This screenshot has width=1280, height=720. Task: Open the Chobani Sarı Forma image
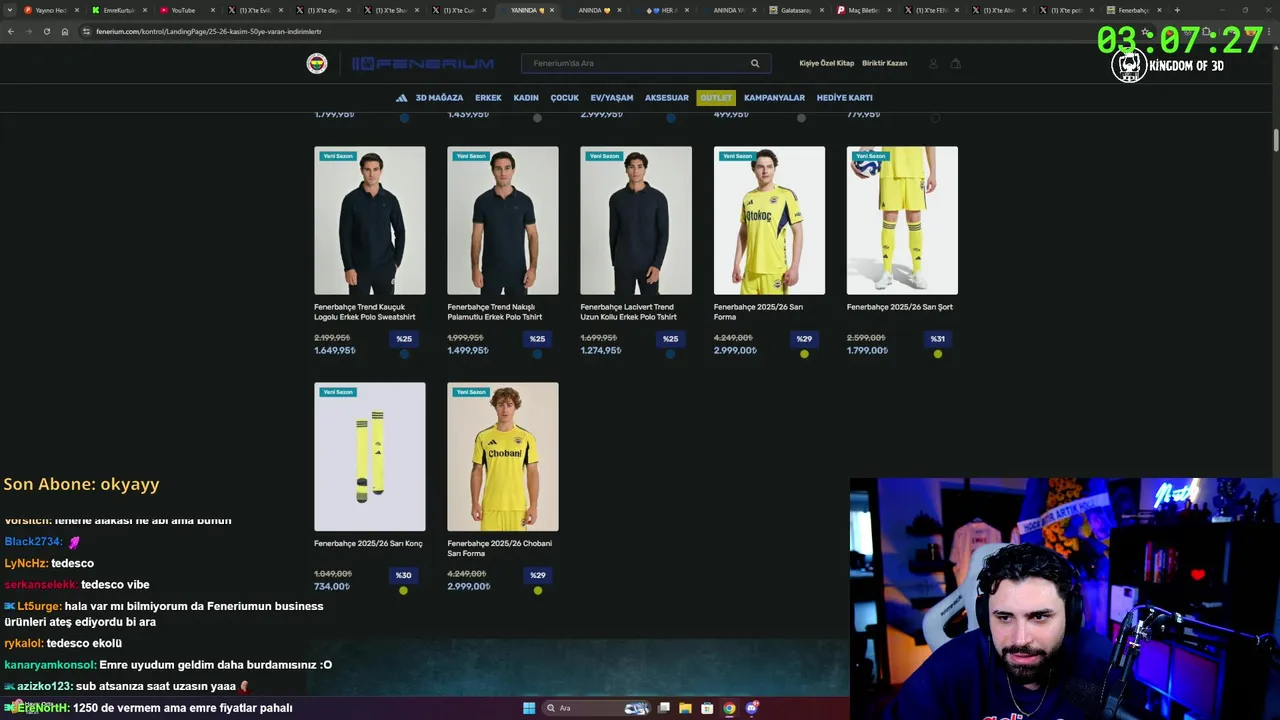[503, 457]
